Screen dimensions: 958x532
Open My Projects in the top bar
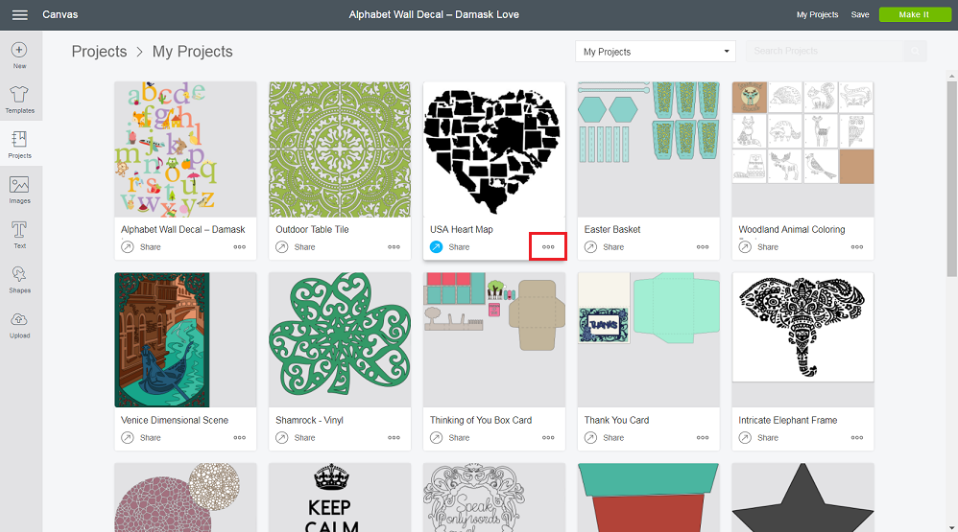[x=817, y=15]
